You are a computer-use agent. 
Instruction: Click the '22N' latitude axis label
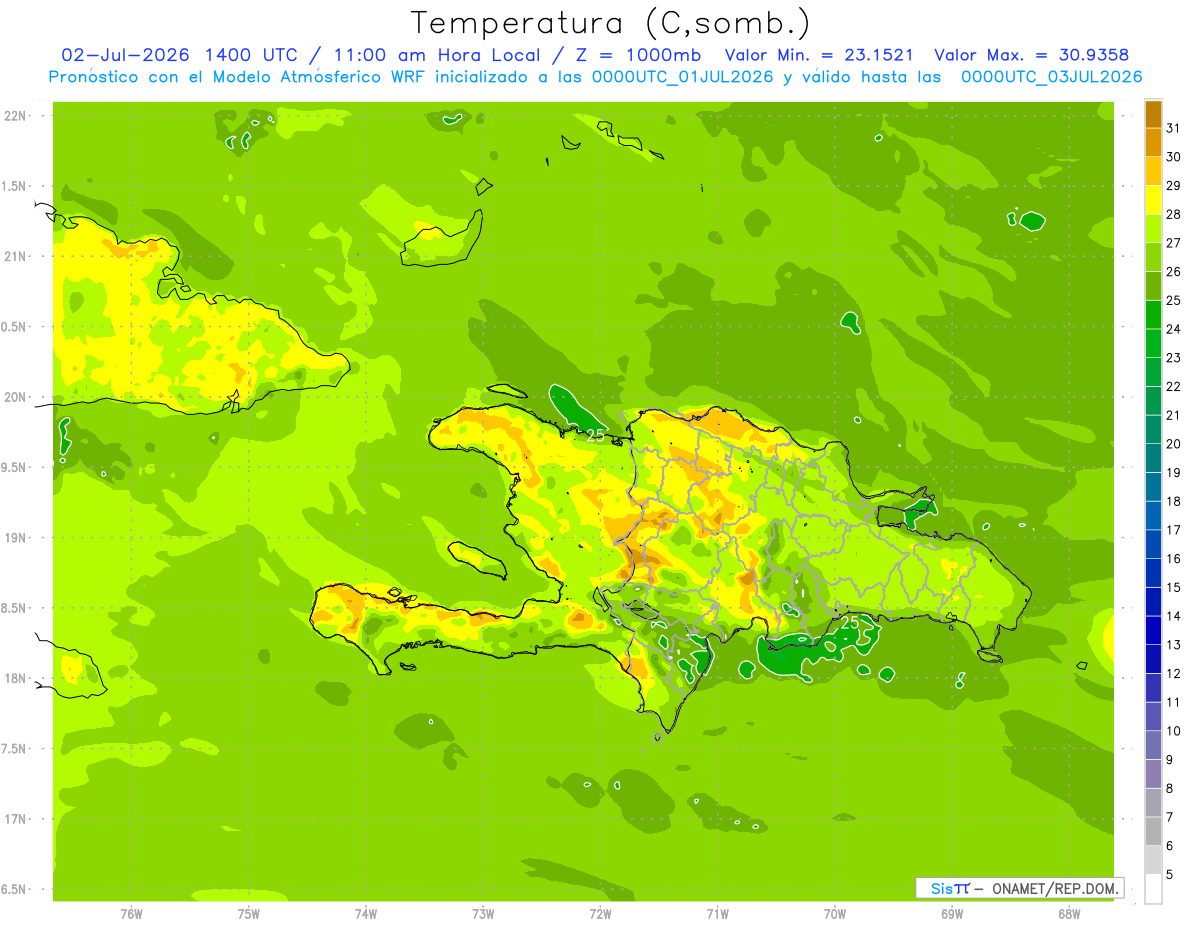pos(15,115)
